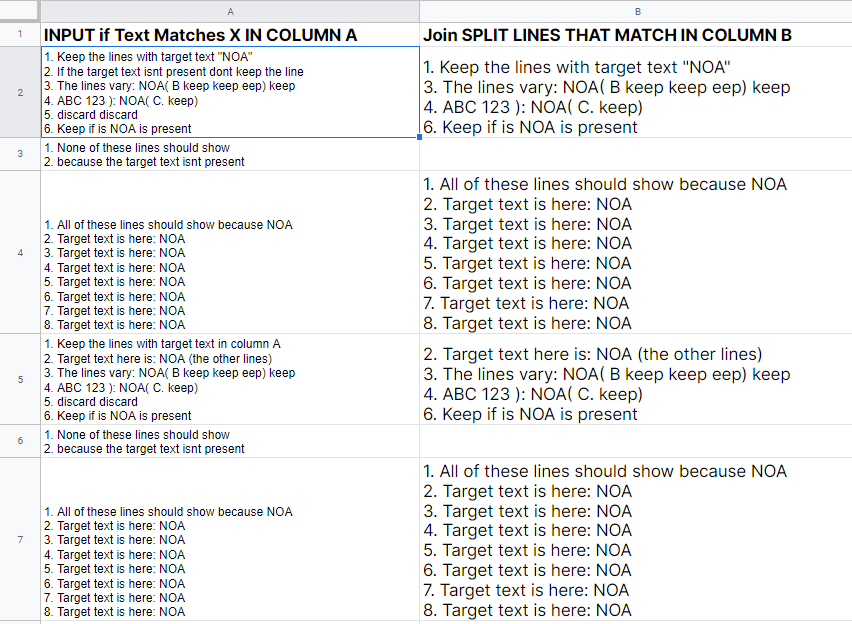Select cell A4 All of these lines
Screen dimensions: 852x624
click(x=230, y=252)
